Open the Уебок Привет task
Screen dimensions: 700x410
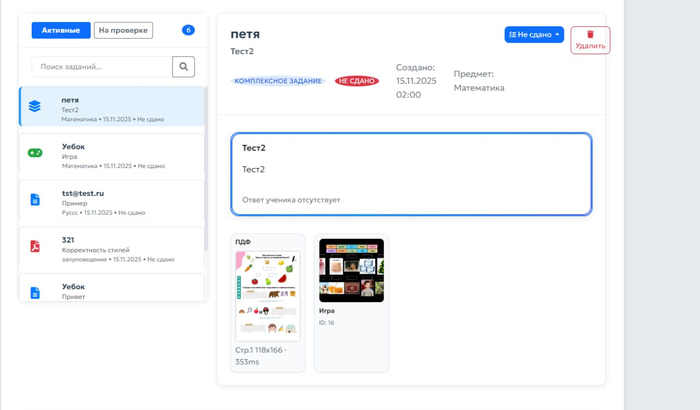pos(112,287)
